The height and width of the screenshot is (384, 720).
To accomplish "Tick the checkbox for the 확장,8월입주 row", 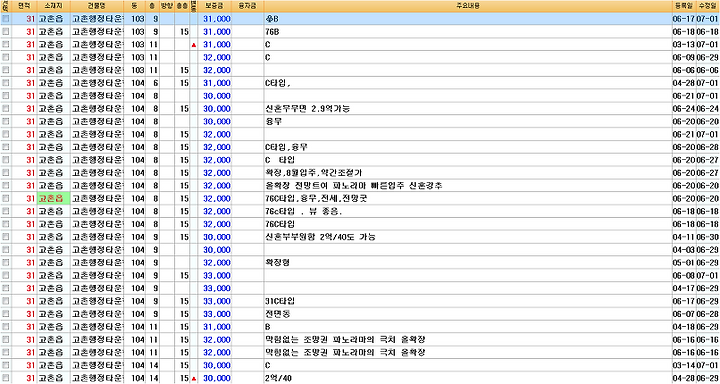I will (x=6, y=173).
